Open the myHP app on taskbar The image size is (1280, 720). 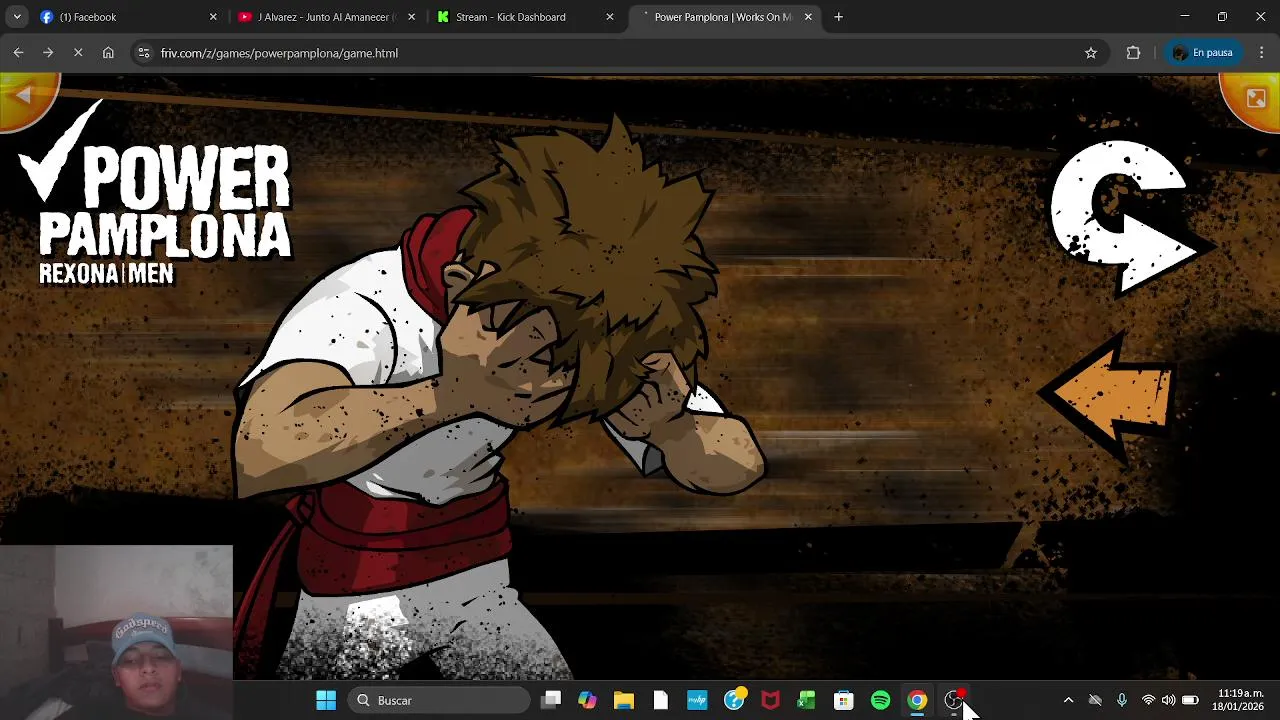point(697,700)
